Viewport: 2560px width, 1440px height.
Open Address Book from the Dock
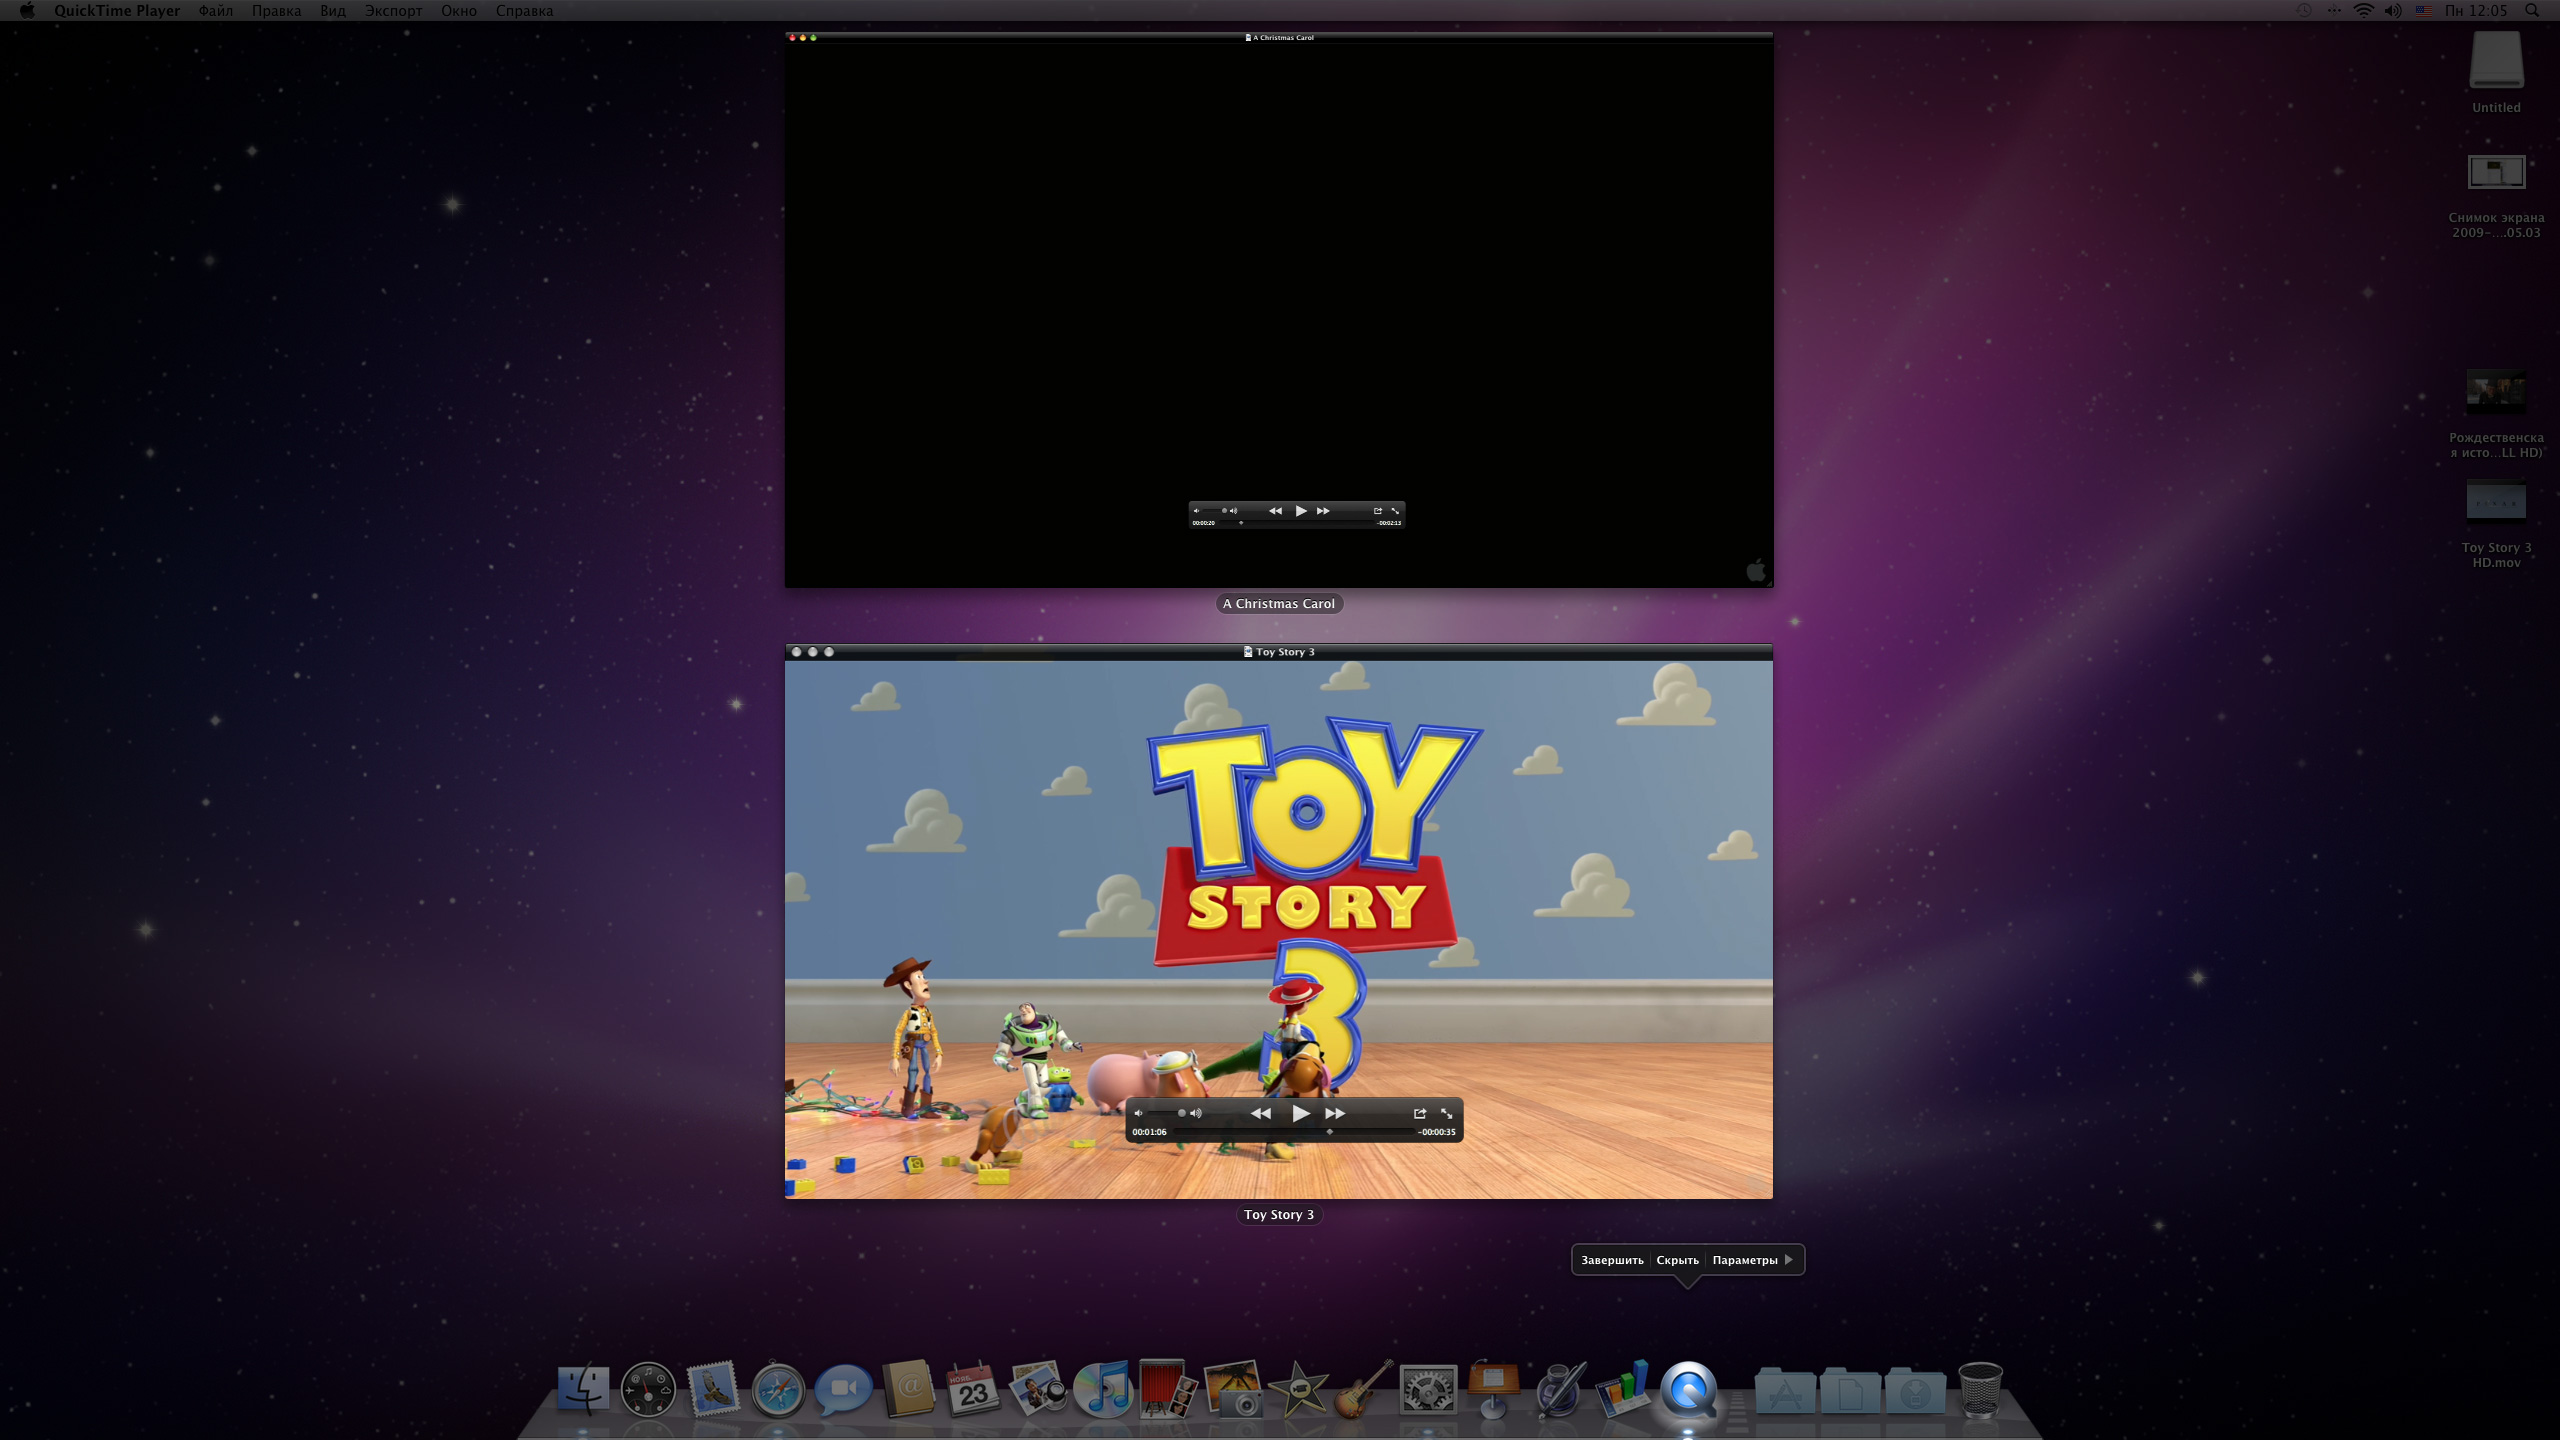coord(908,1388)
